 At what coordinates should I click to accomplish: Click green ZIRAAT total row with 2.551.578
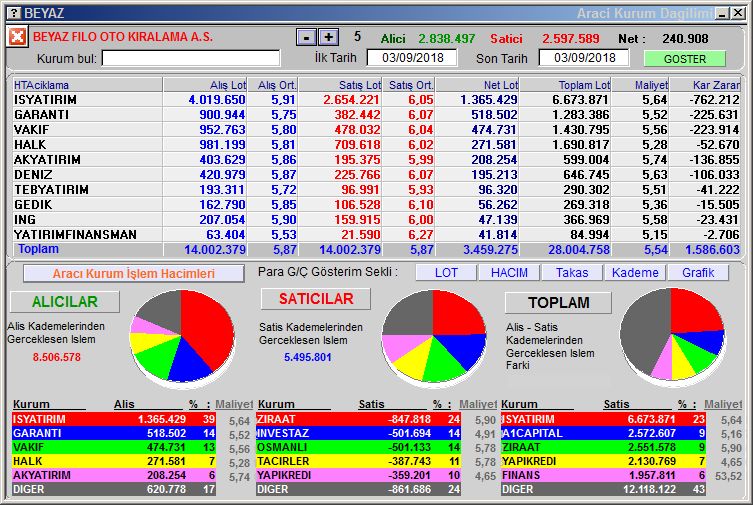(x=604, y=447)
